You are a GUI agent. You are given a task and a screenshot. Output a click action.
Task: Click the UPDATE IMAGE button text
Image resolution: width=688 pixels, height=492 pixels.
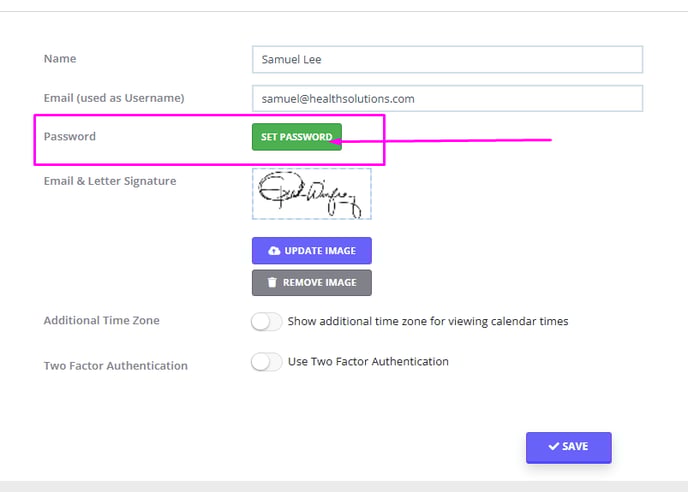tap(320, 251)
